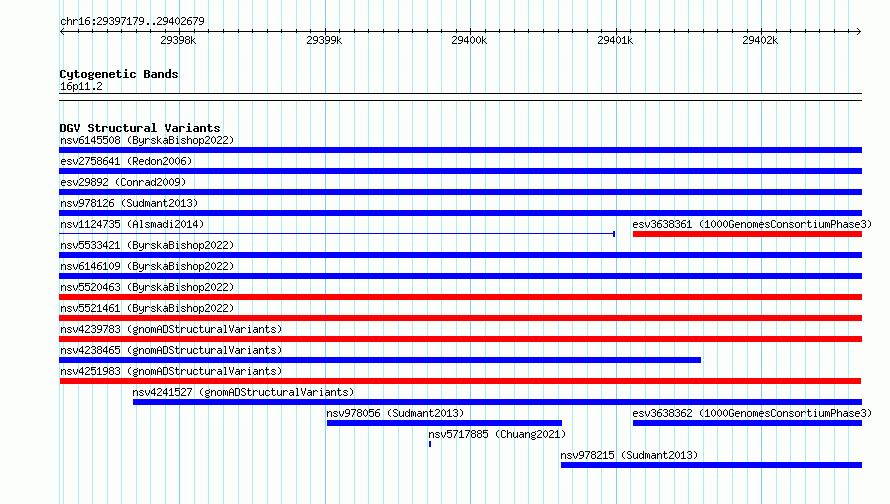The height and width of the screenshot is (504, 890).
Task: Click the right arrowhead of the ruler
Action: (x=859, y=32)
